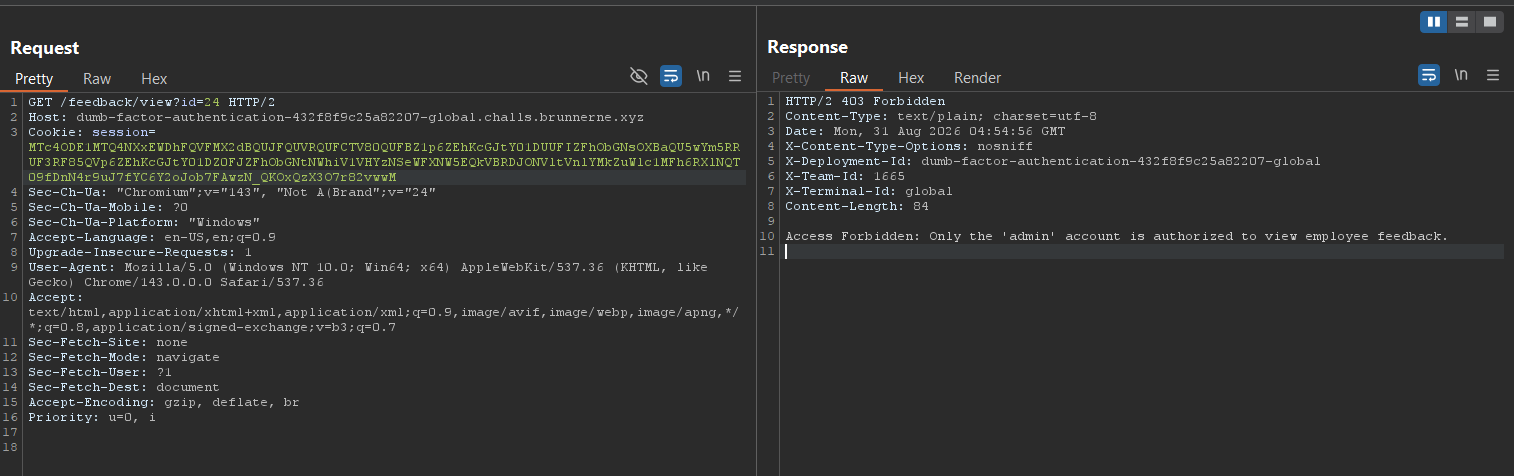Viewport: 1514px width, 476px height.
Task: Toggle non-printable characters eye icon in Request
Action: point(639,76)
